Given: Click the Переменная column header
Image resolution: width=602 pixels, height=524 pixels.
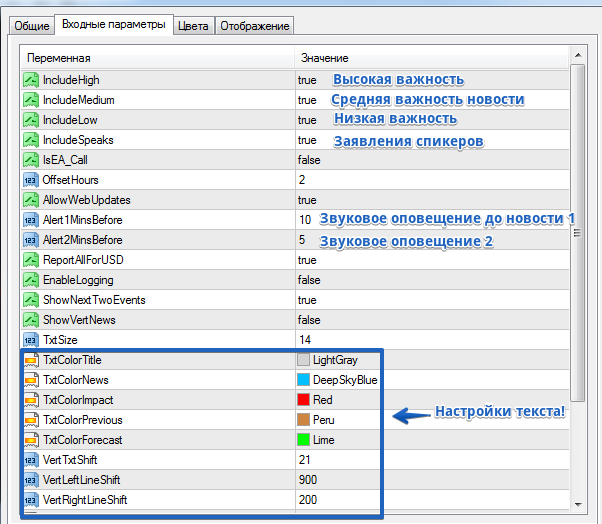Looking at the screenshot, I should (59, 59).
